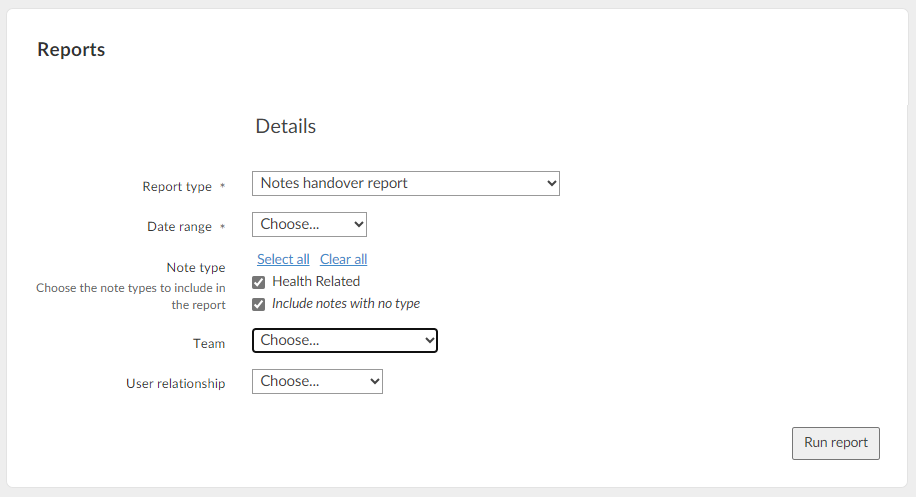916x497 pixels.
Task: Open the Report type dropdown
Action: [x=405, y=183]
